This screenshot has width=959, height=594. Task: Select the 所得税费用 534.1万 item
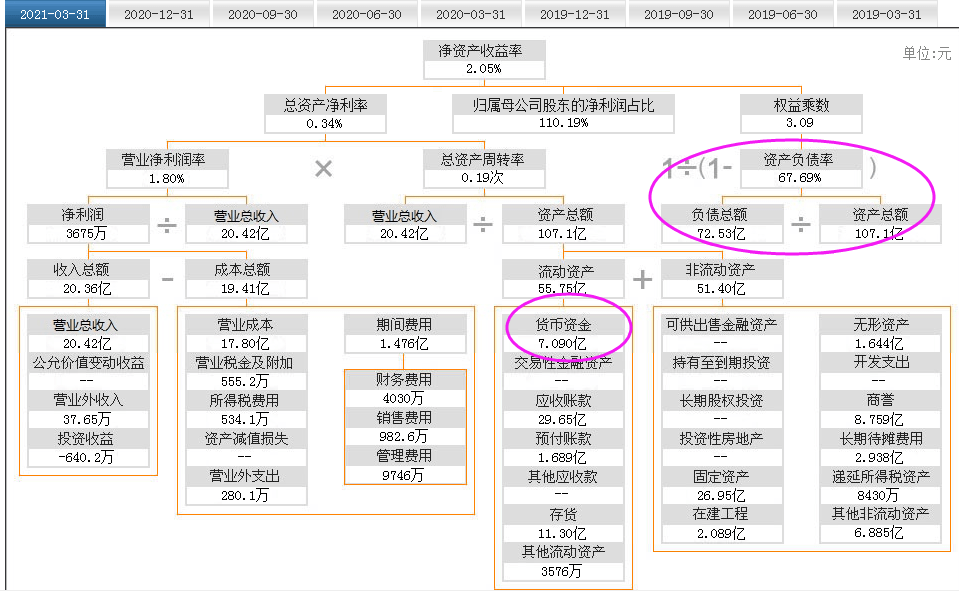point(246,410)
